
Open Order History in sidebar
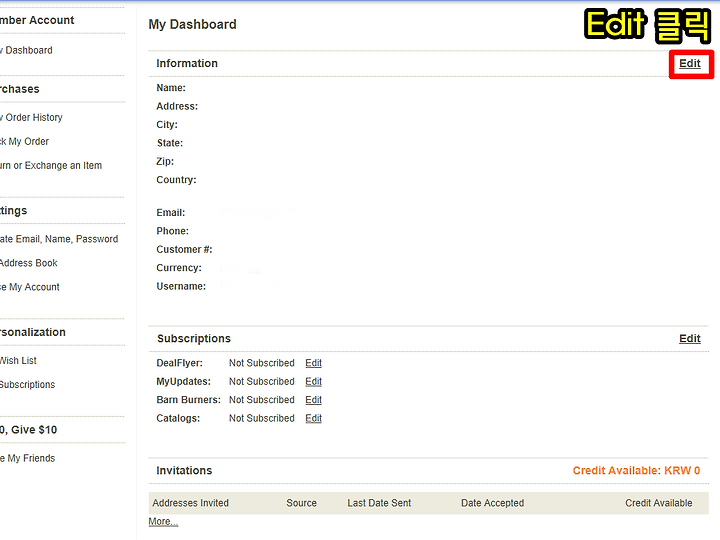(x=31, y=118)
